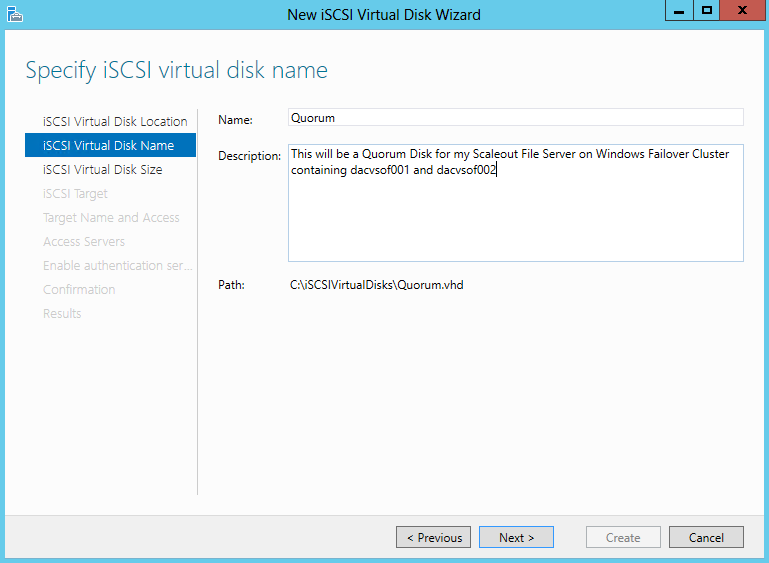Maximize the wizard window
The height and width of the screenshot is (563, 769).
707,11
